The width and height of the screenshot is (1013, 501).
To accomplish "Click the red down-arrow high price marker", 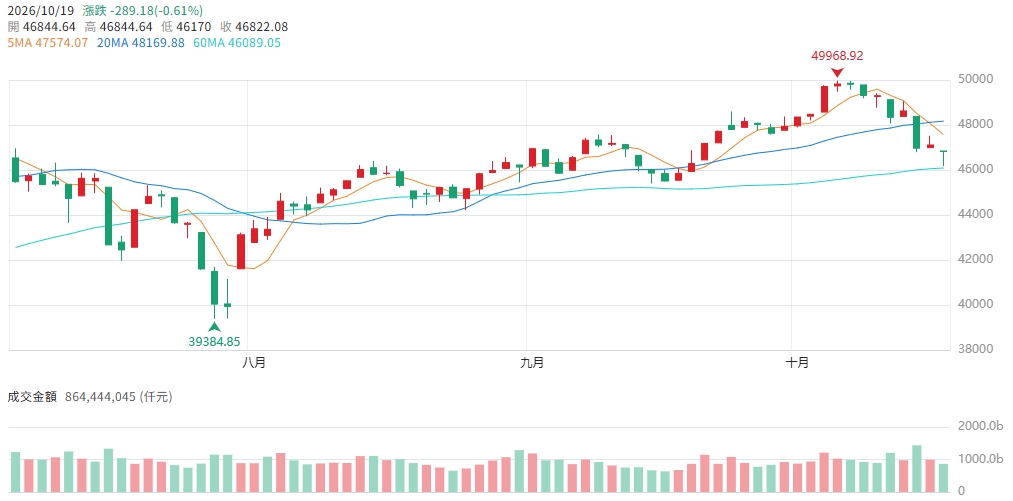I will coord(837,73).
